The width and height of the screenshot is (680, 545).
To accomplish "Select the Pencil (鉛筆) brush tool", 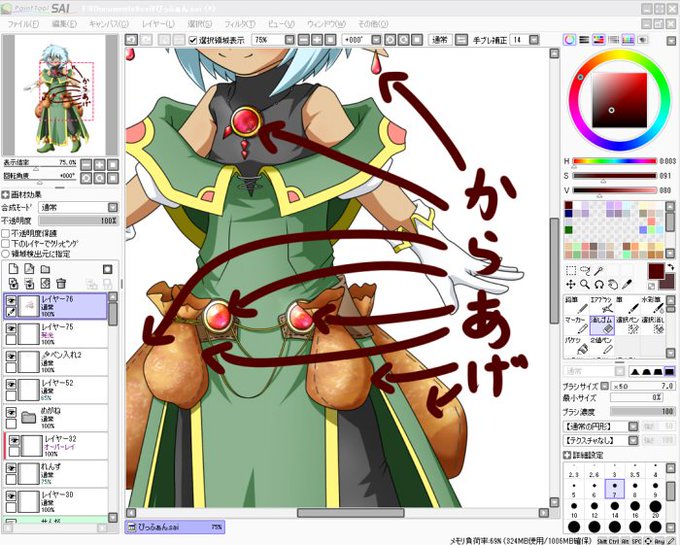I will click(575, 304).
